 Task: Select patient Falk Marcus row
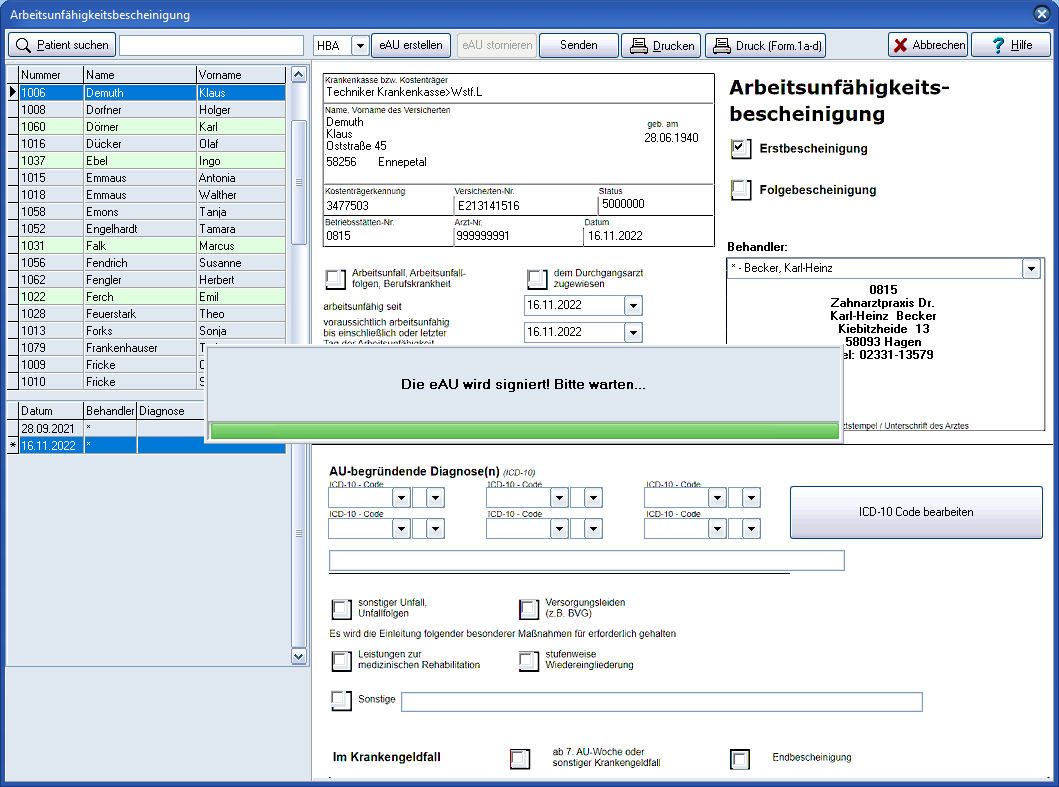pos(152,246)
